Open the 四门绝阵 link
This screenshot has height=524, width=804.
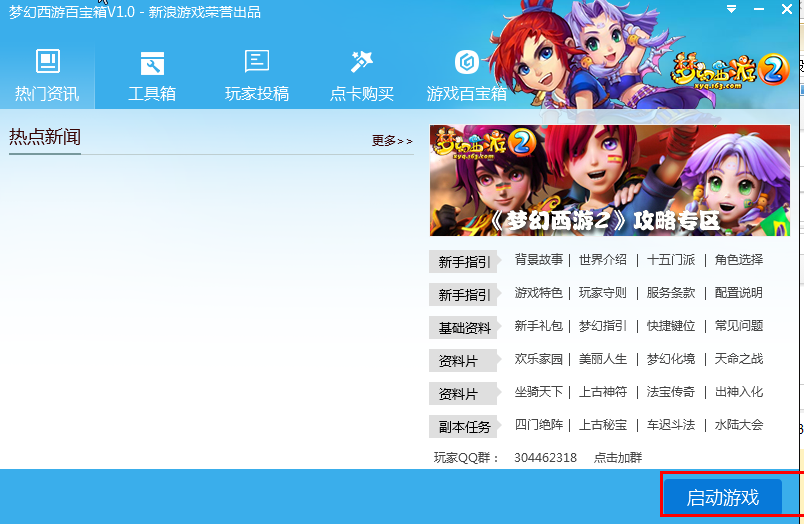click(x=538, y=425)
